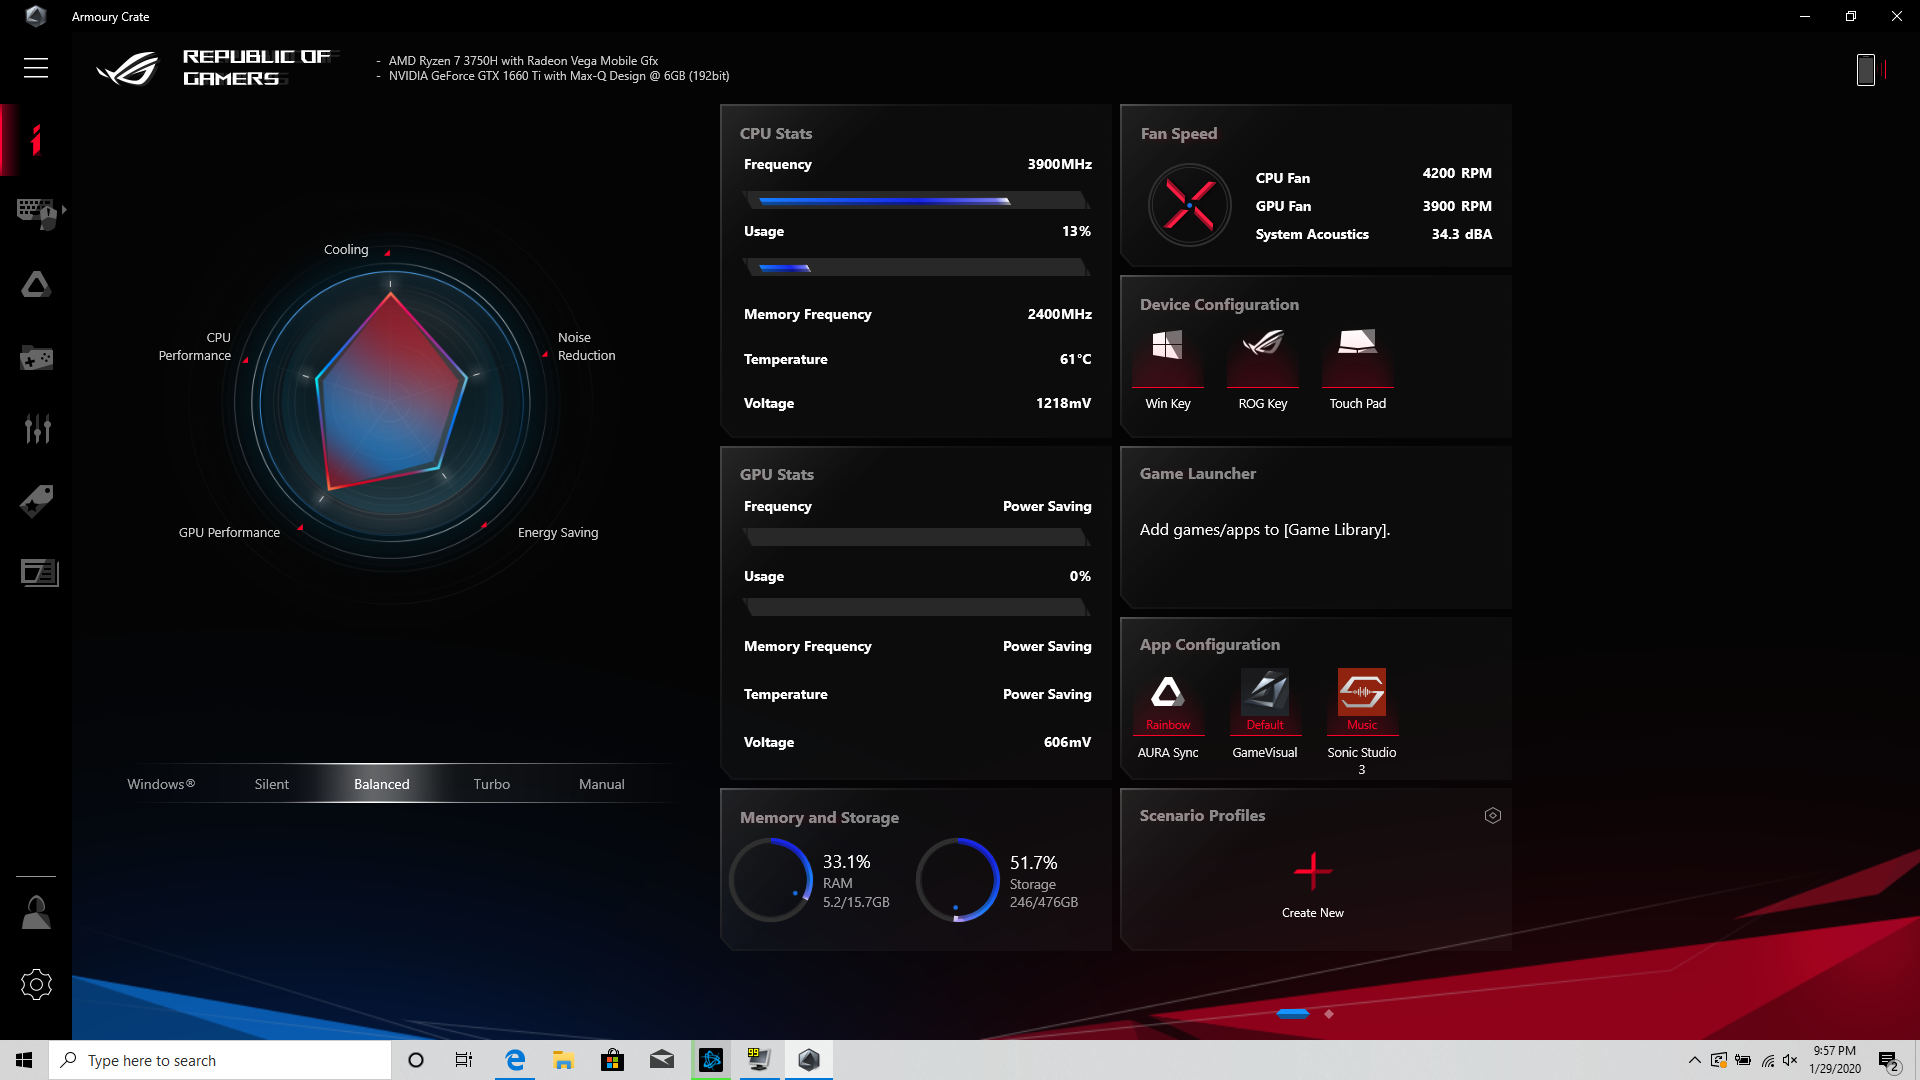Image resolution: width=1920 pixels, height=1080 pixels.
Task: Open GameVisual app configuration
Action: [1264, 713]
